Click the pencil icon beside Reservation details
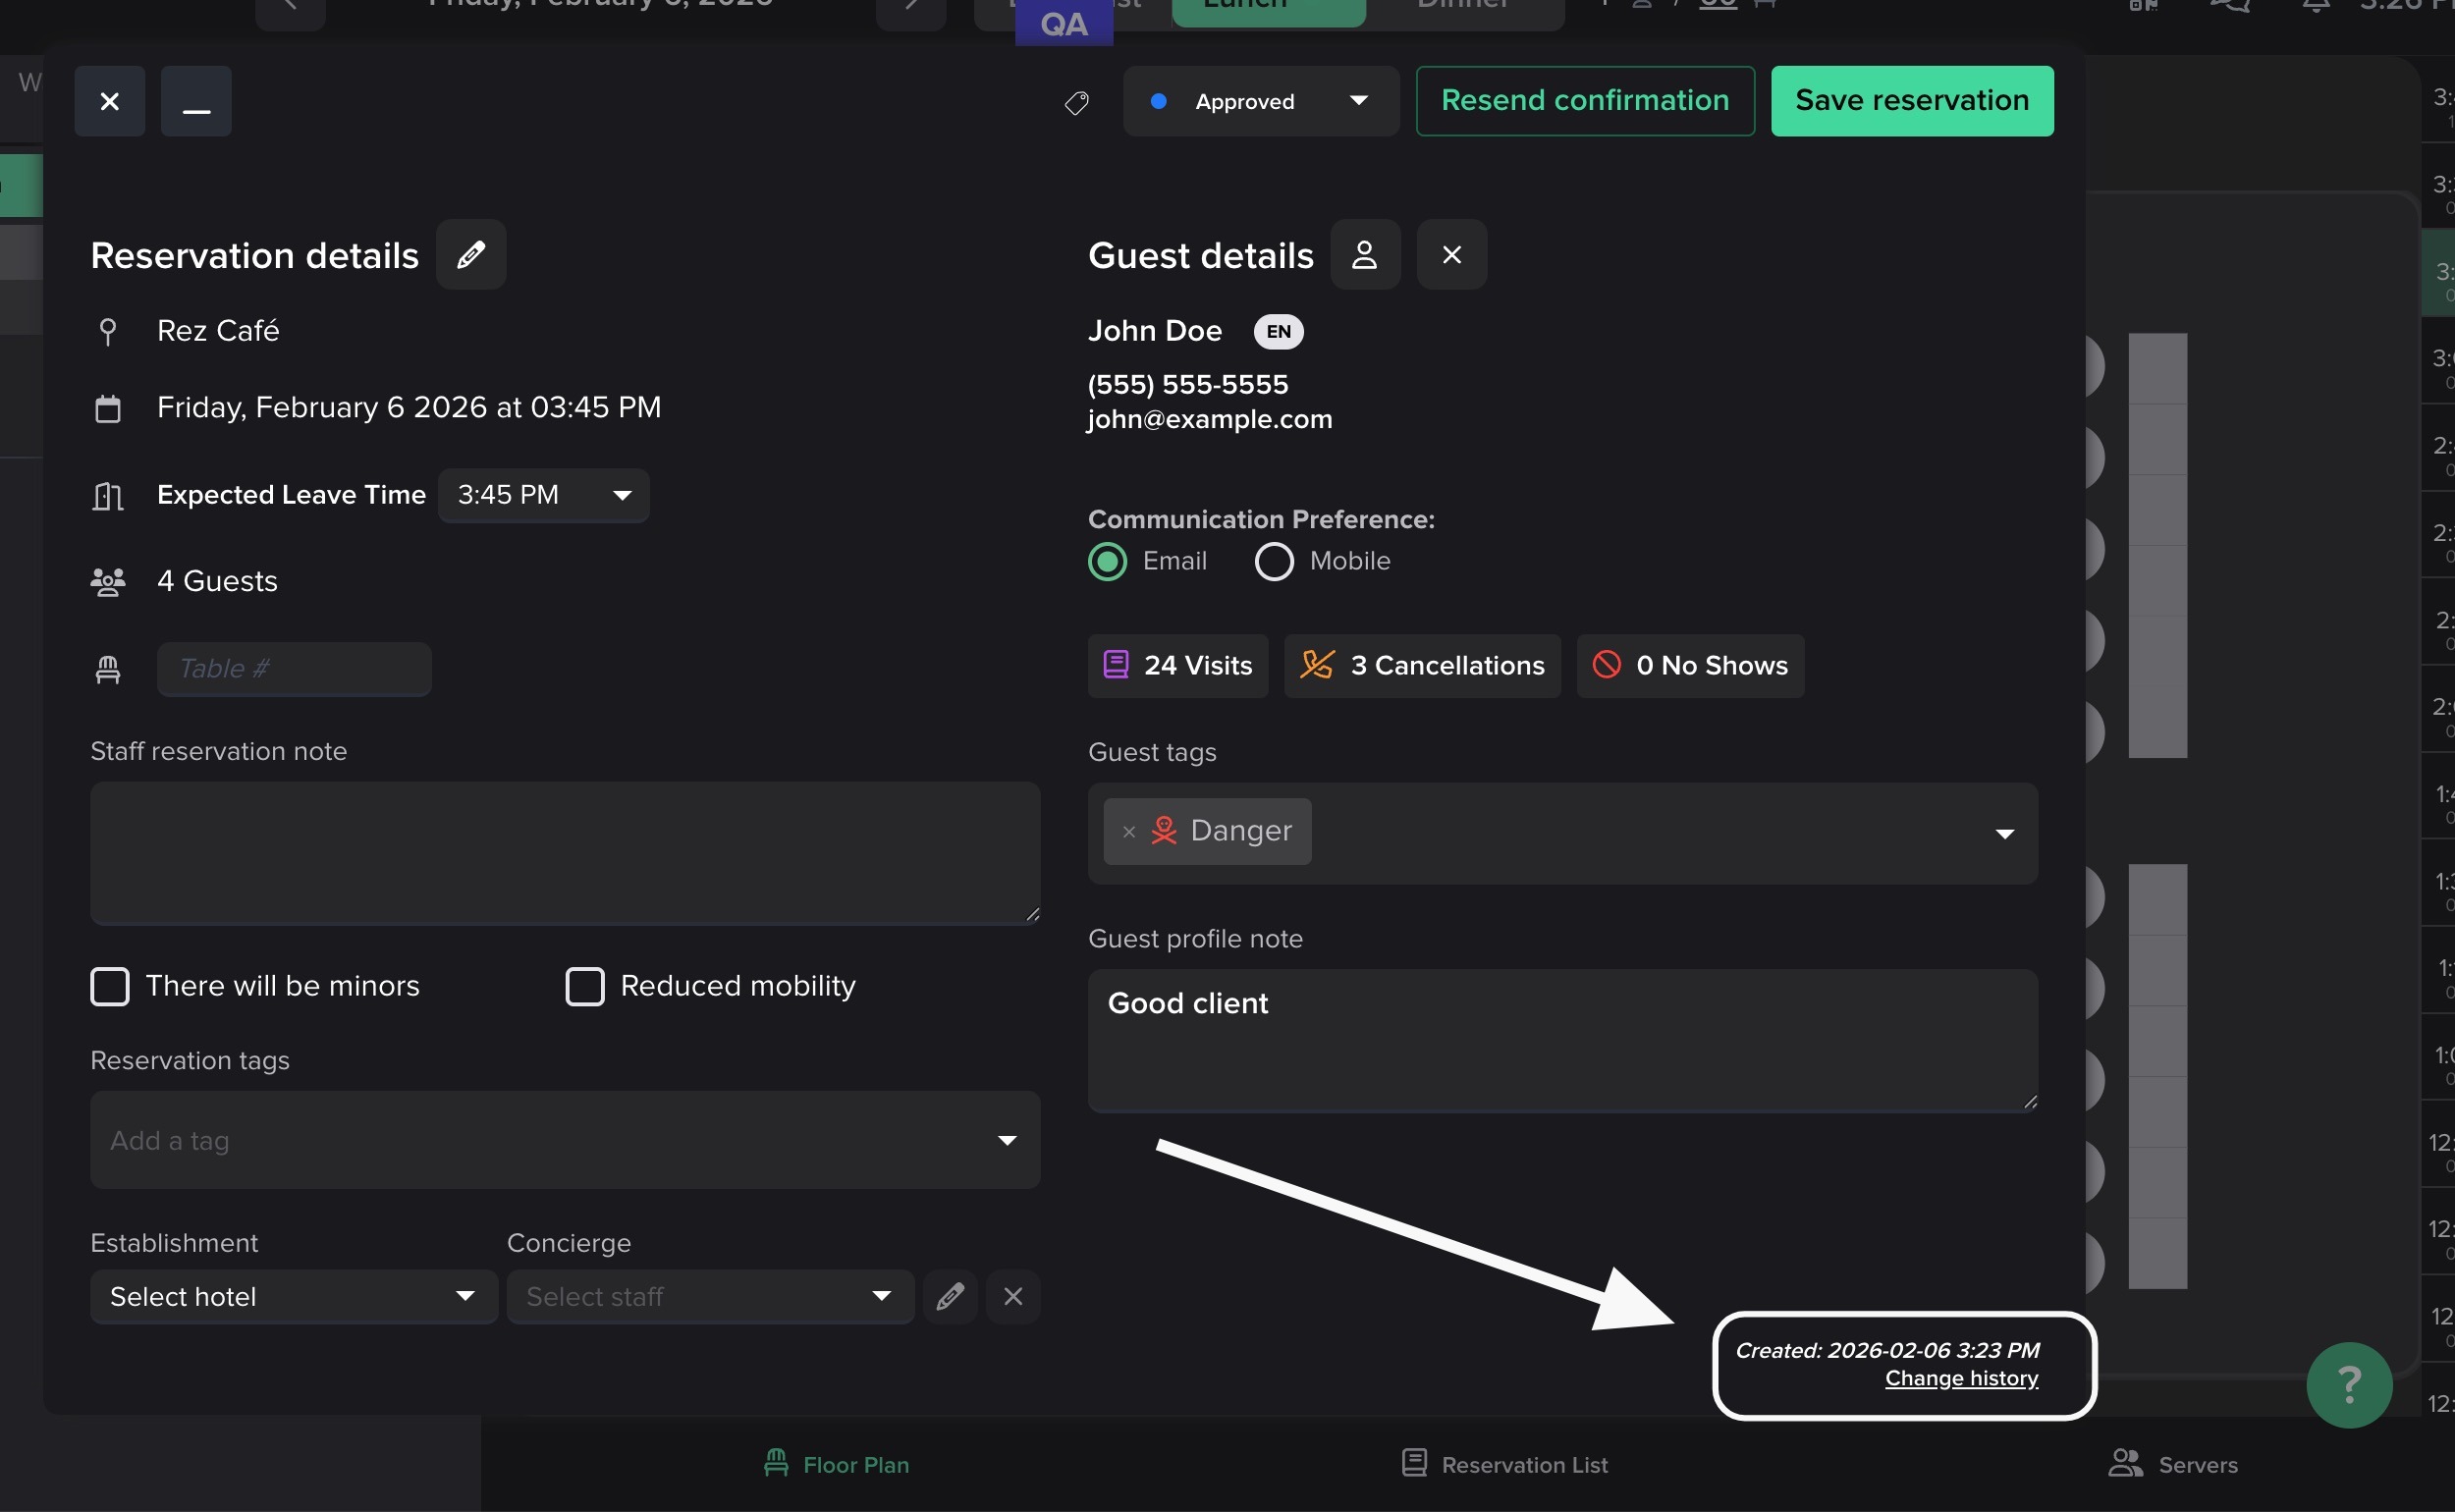2455x1512 pixels. 471,255
